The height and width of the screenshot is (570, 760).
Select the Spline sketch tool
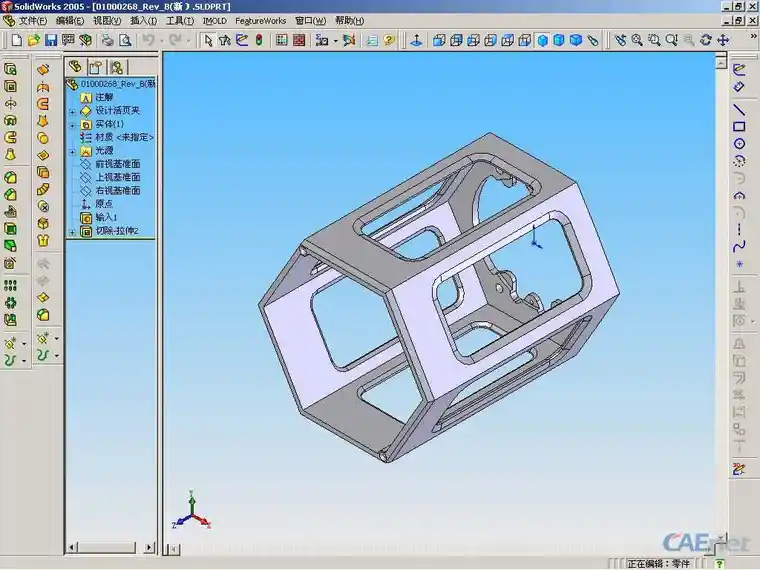739,247
